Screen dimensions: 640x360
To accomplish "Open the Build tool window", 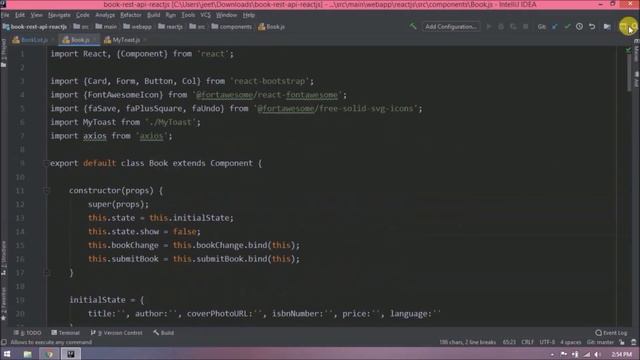I will tap(163, 333).
